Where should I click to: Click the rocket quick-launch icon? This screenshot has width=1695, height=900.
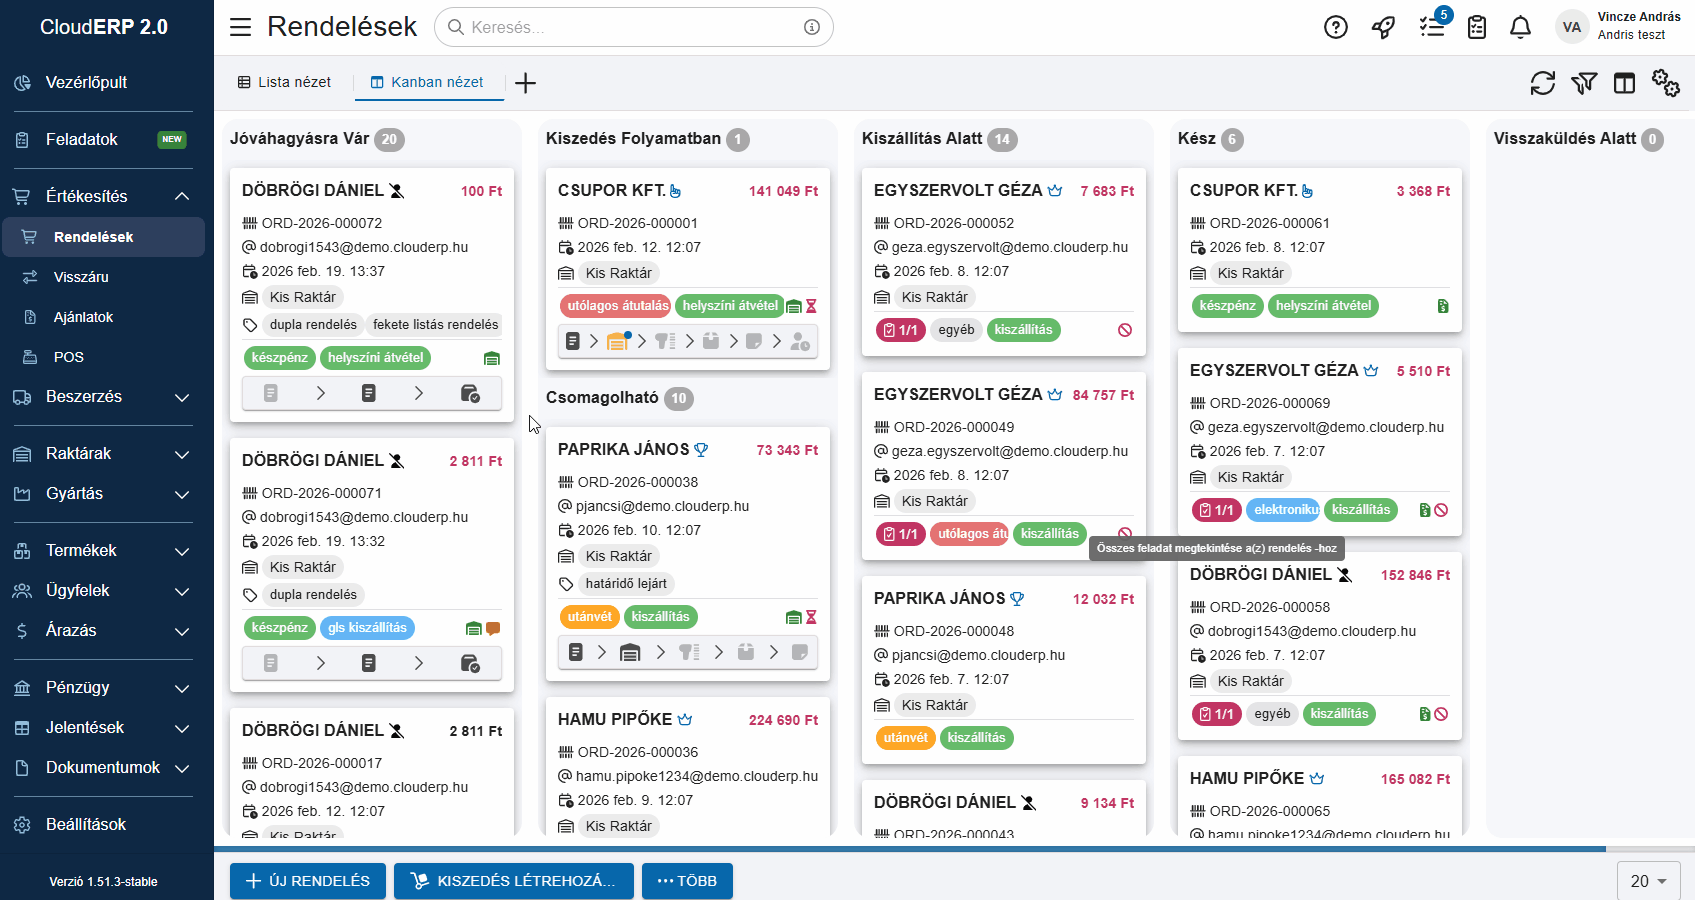(1383, 27)
